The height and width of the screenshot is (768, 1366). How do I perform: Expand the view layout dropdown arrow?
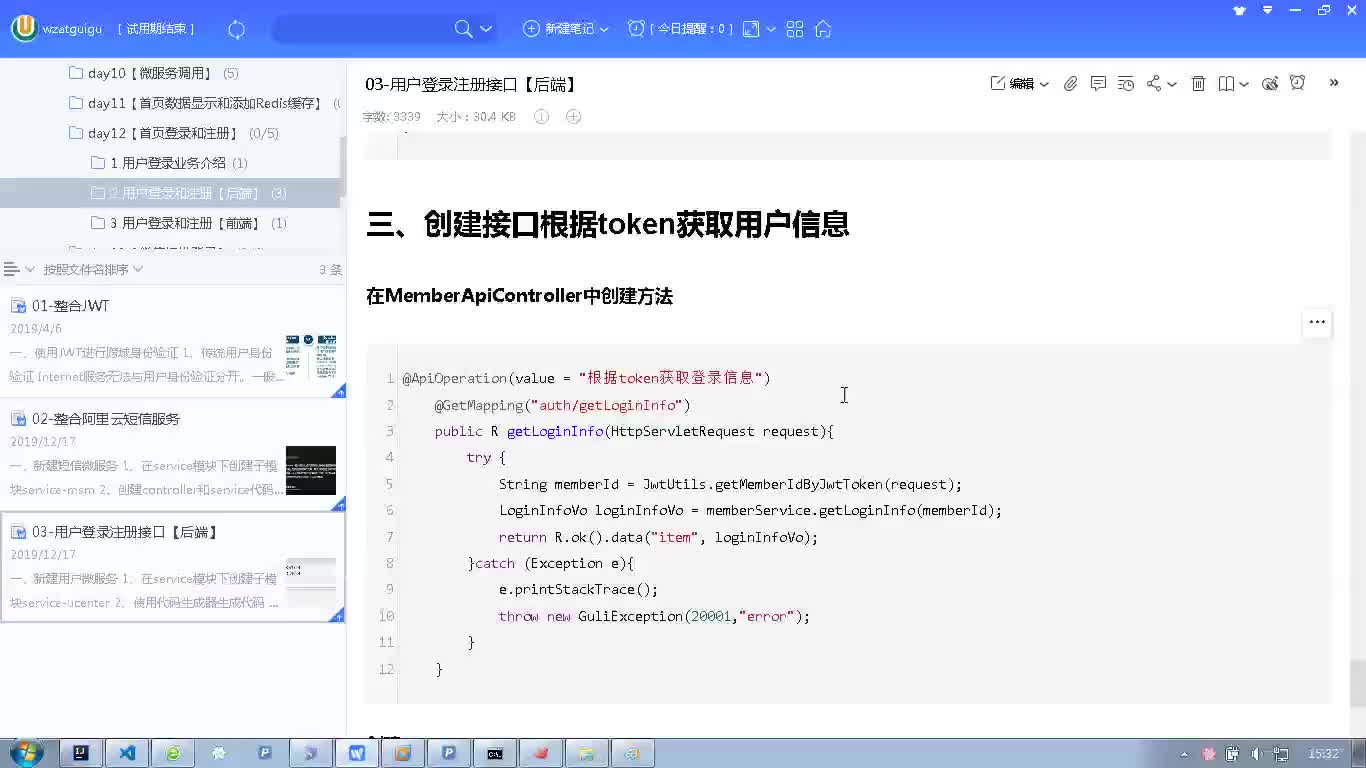pyautogui.click(x=771, y=30)
